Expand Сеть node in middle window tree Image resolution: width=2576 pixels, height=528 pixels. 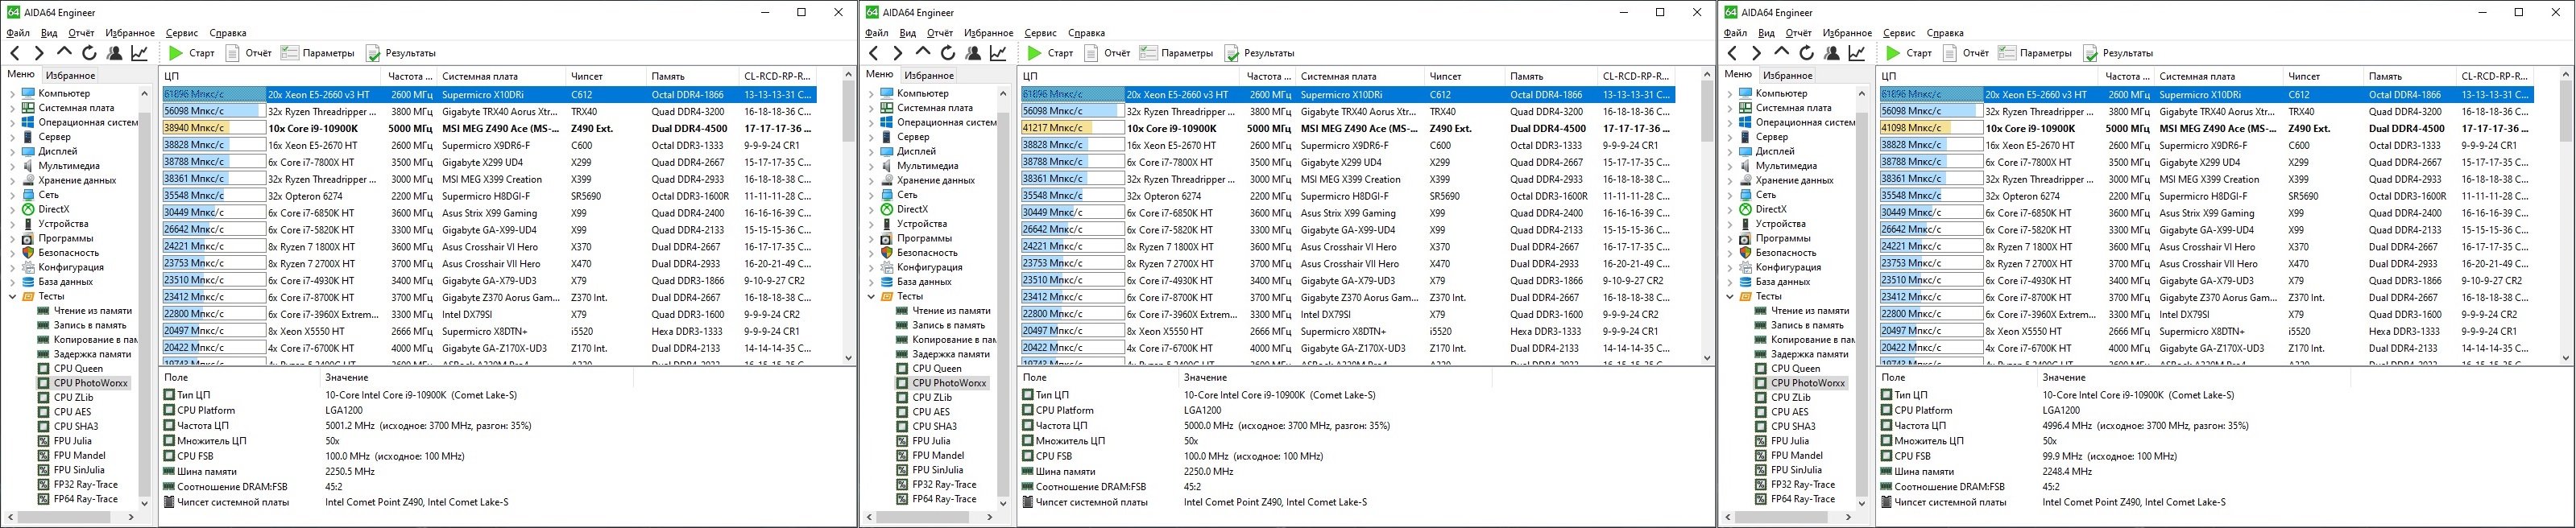(871, 195)
